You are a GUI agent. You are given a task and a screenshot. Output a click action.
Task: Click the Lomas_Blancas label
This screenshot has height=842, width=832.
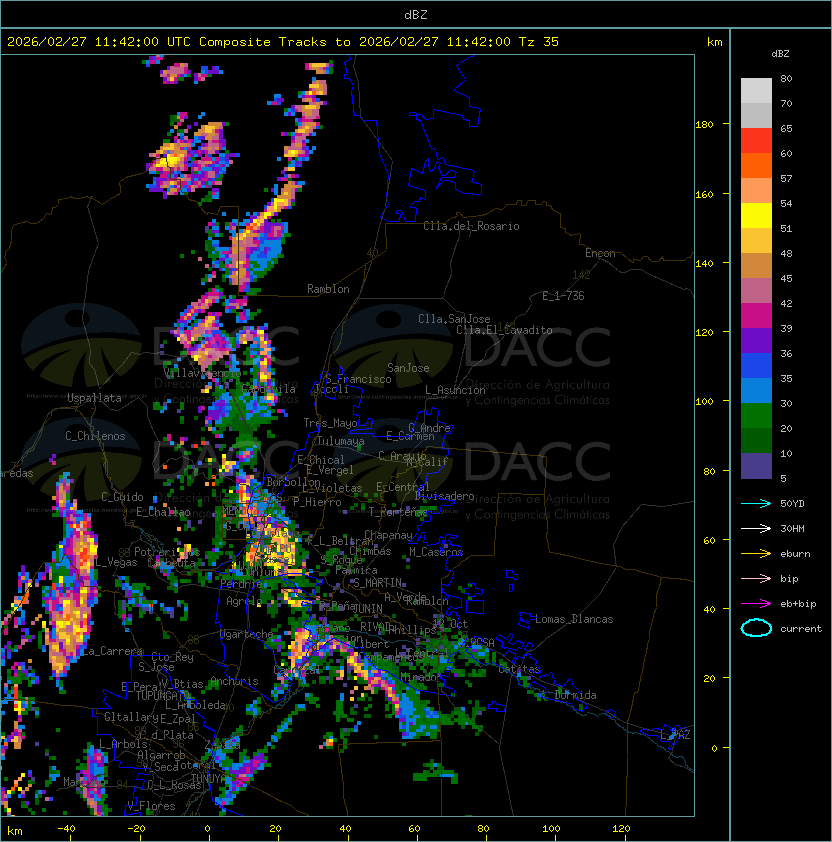(x=574, y=619)
